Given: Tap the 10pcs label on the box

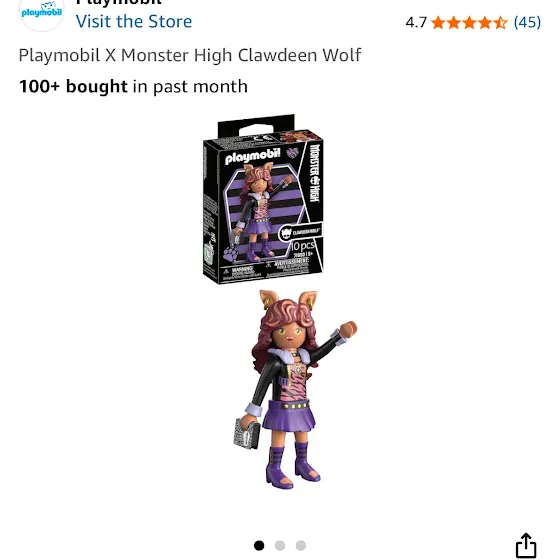Looking at the screenshot, I should (302, 246).
